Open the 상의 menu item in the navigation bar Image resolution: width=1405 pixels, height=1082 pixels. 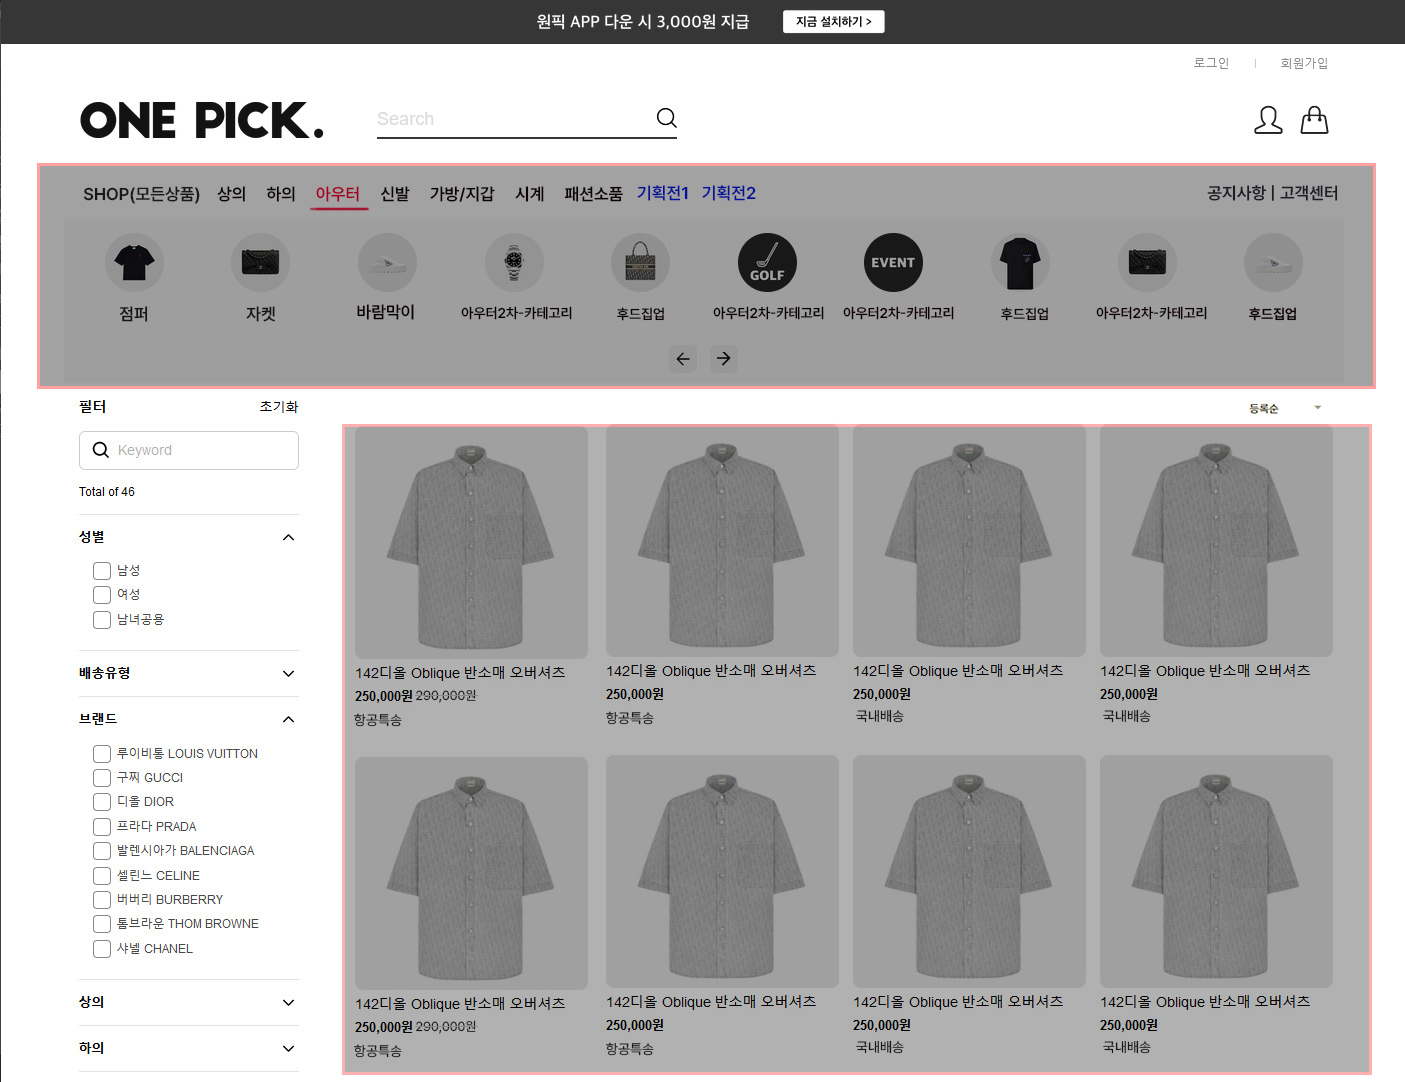231,193
